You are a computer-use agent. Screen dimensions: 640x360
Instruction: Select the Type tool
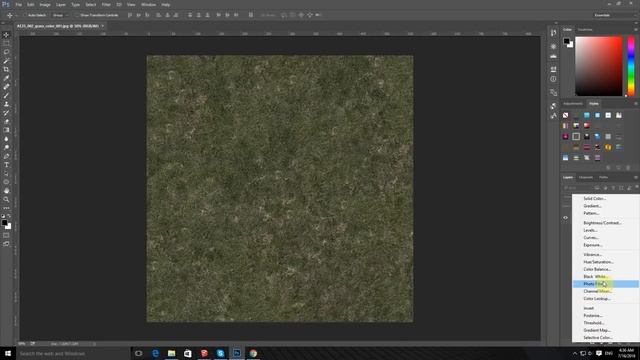6,165
